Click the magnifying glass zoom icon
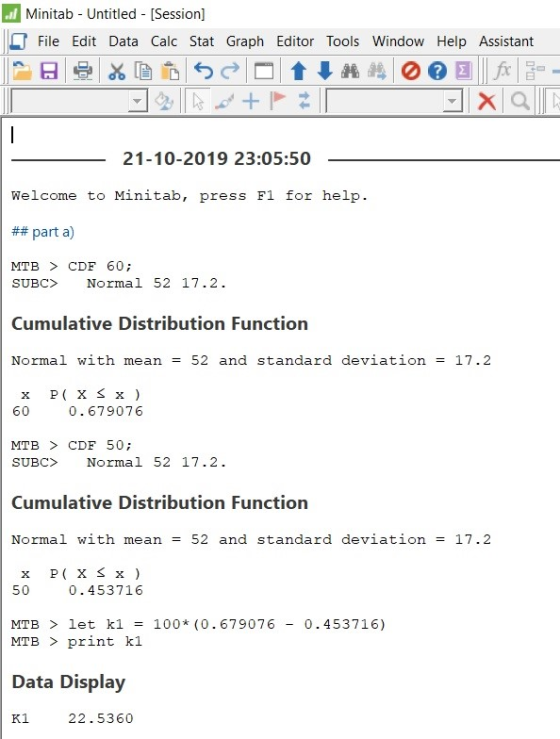560x739 pixels. click(x=520, y=101)
